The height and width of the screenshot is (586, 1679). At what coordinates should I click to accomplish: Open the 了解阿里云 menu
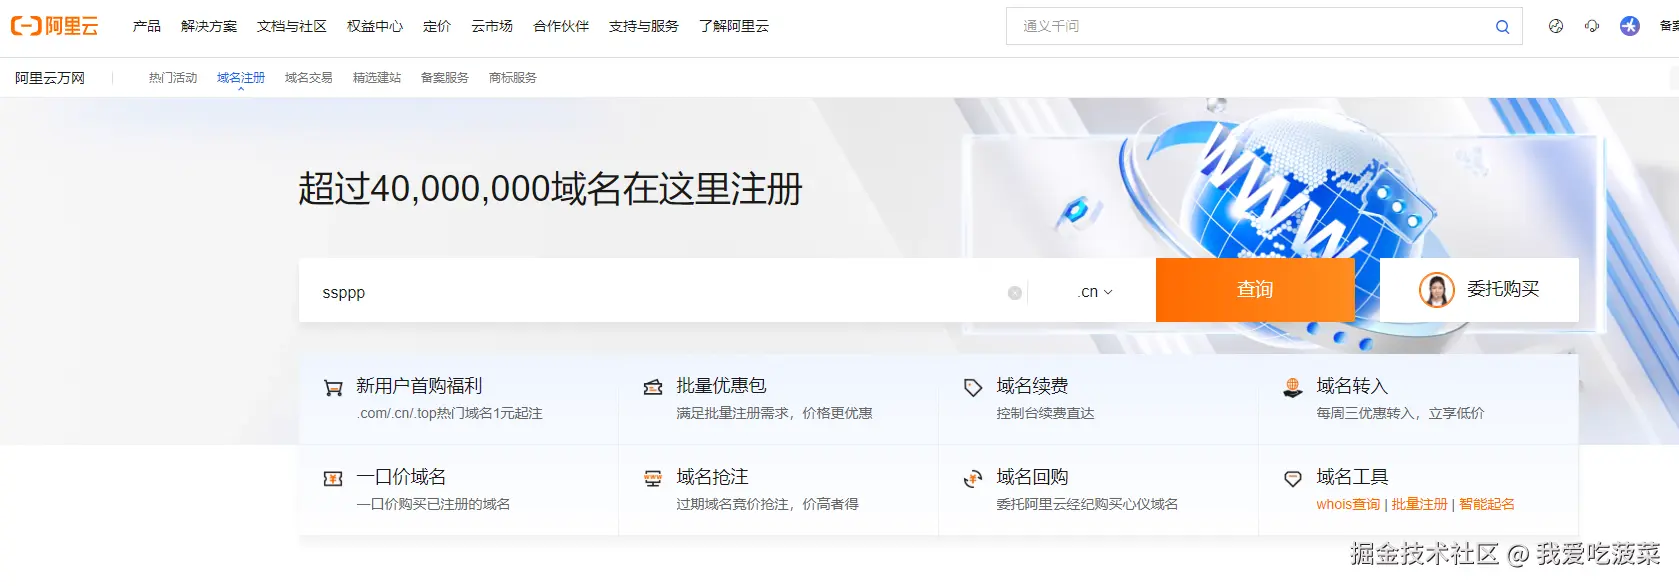(x=734, y=26)
